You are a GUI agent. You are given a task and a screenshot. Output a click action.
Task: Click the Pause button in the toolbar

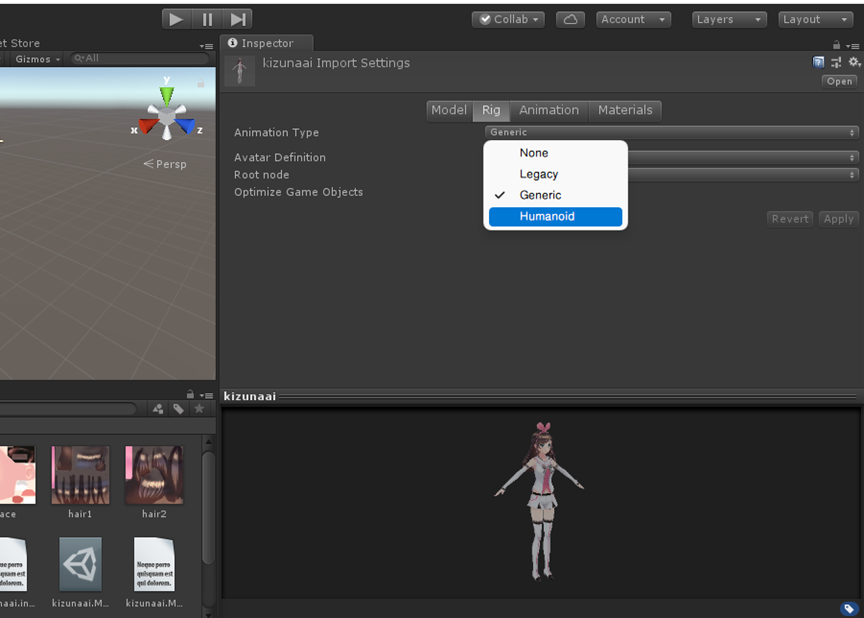click(207, 19)
